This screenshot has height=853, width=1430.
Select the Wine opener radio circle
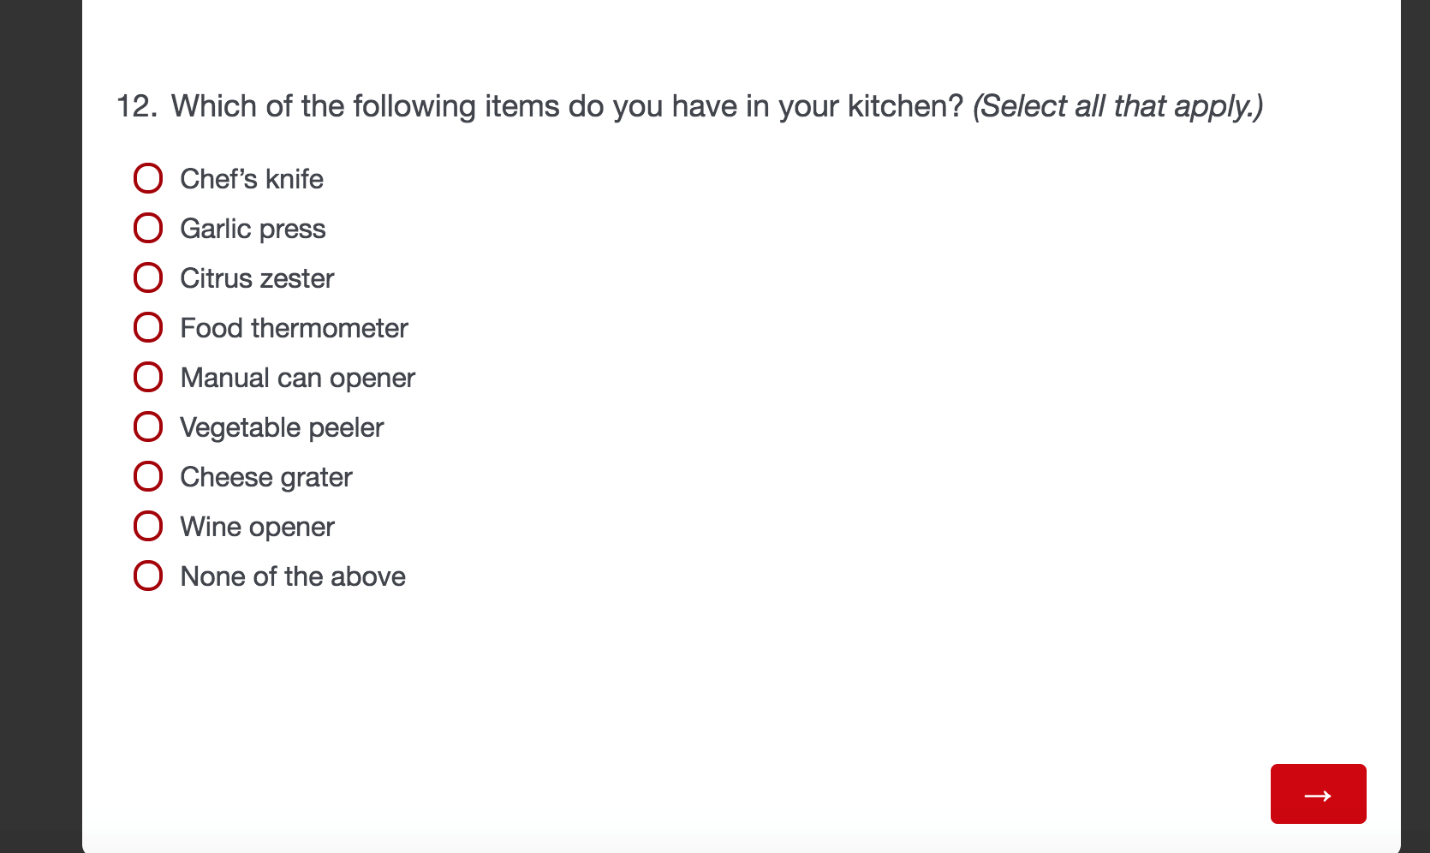click(x=148, y=526)
